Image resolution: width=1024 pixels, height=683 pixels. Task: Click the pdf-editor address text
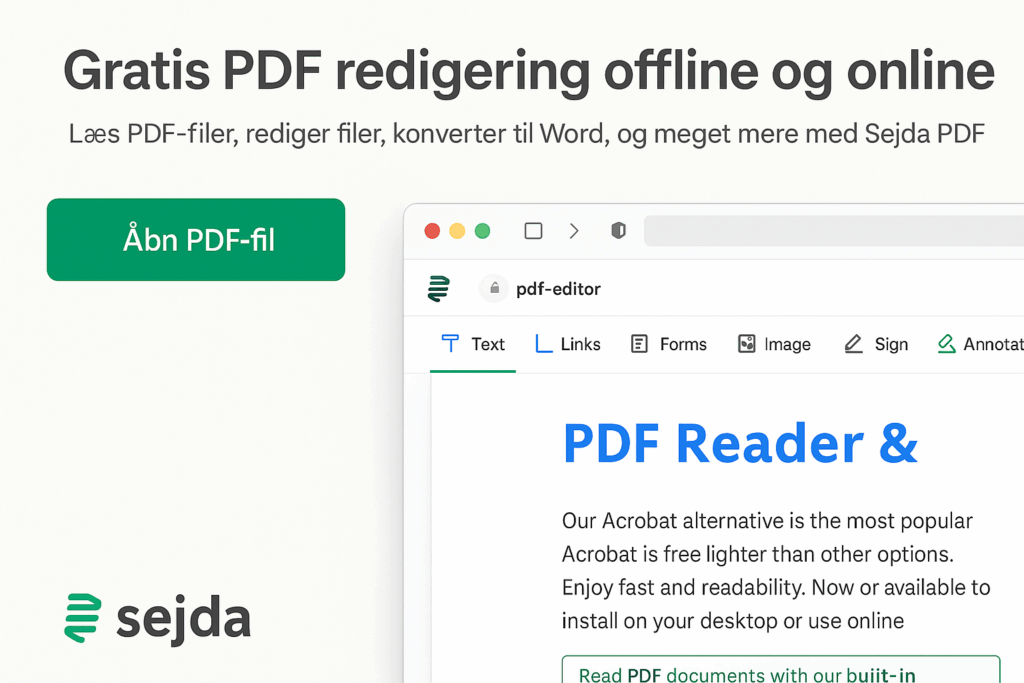click(558, 289)
